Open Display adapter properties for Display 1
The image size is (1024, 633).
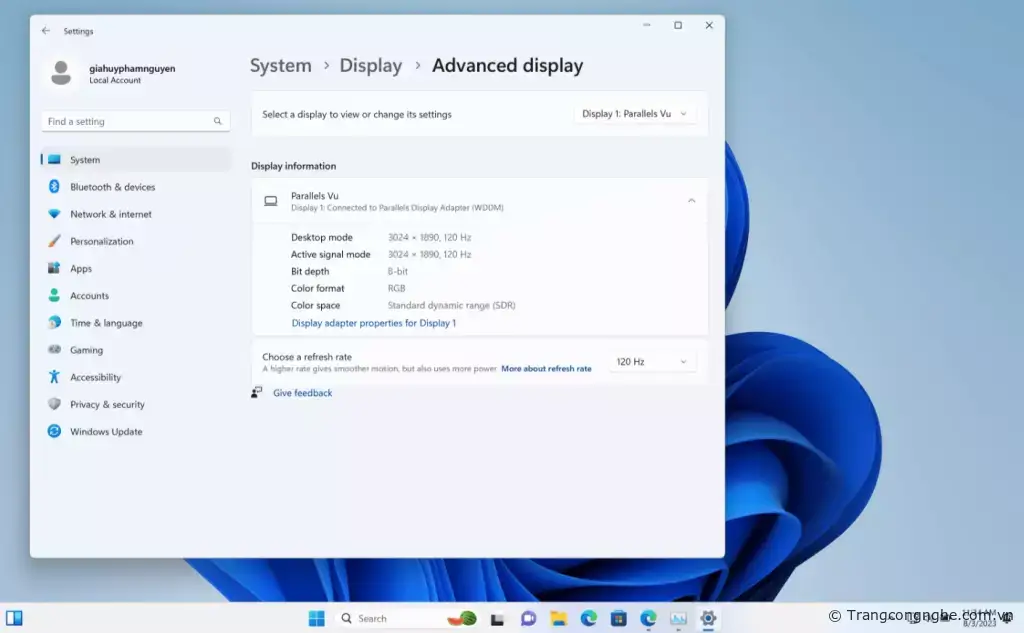point(373,323)
